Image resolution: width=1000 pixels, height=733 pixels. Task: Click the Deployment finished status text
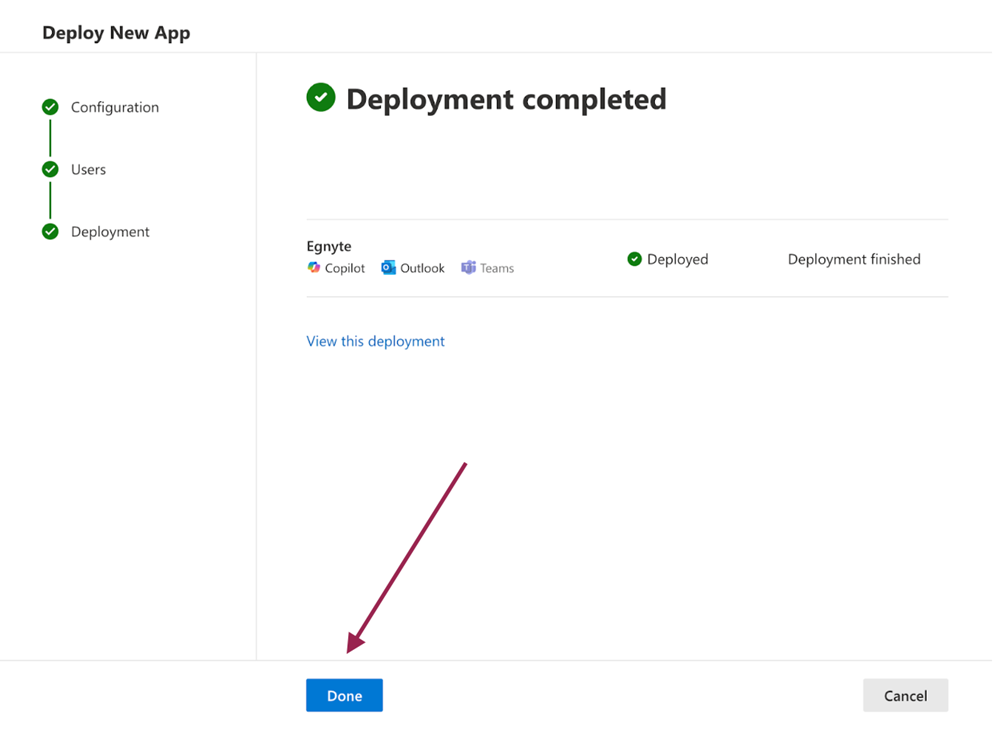point(854,259)
